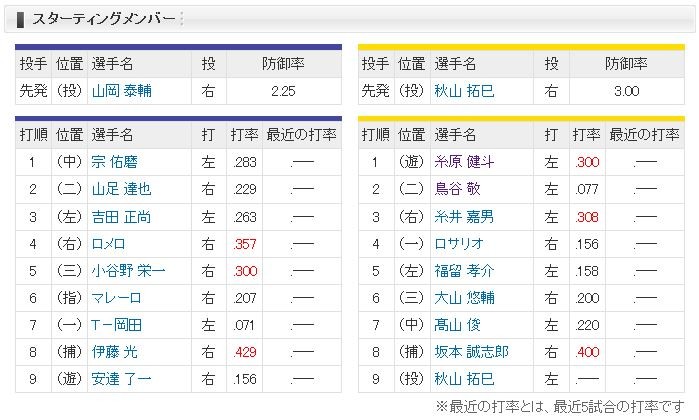Click designated hitter マレーロ
The image size is (699, 420).
pos(115,297)
